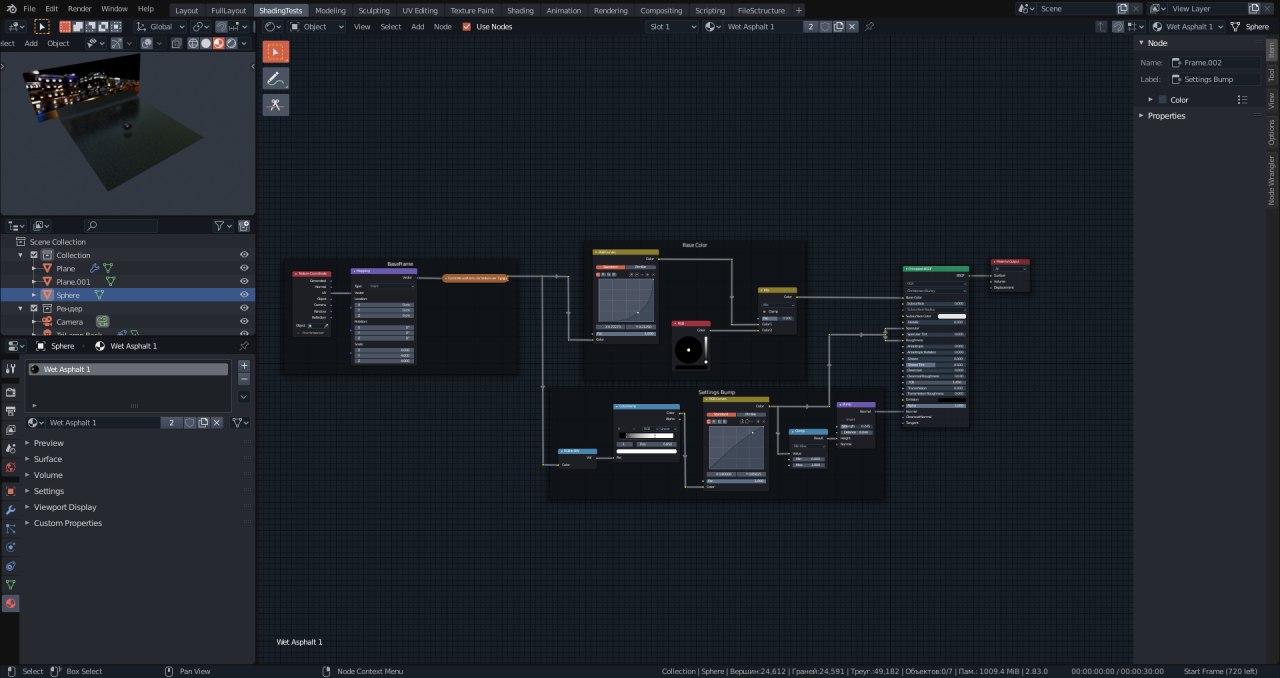Open the View Layer properties tab icon
Viewport: 1280px width, 678px height.
[10, 430]
